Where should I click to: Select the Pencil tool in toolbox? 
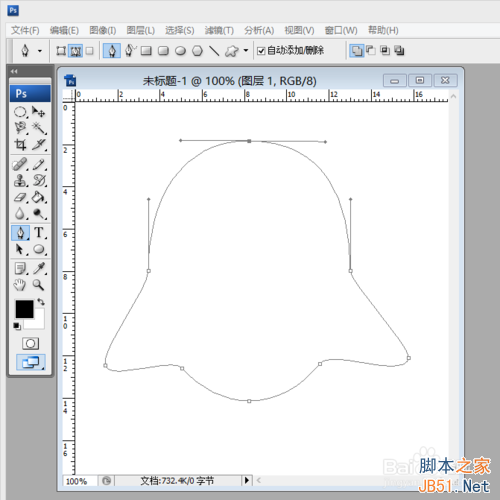(38, 164)
